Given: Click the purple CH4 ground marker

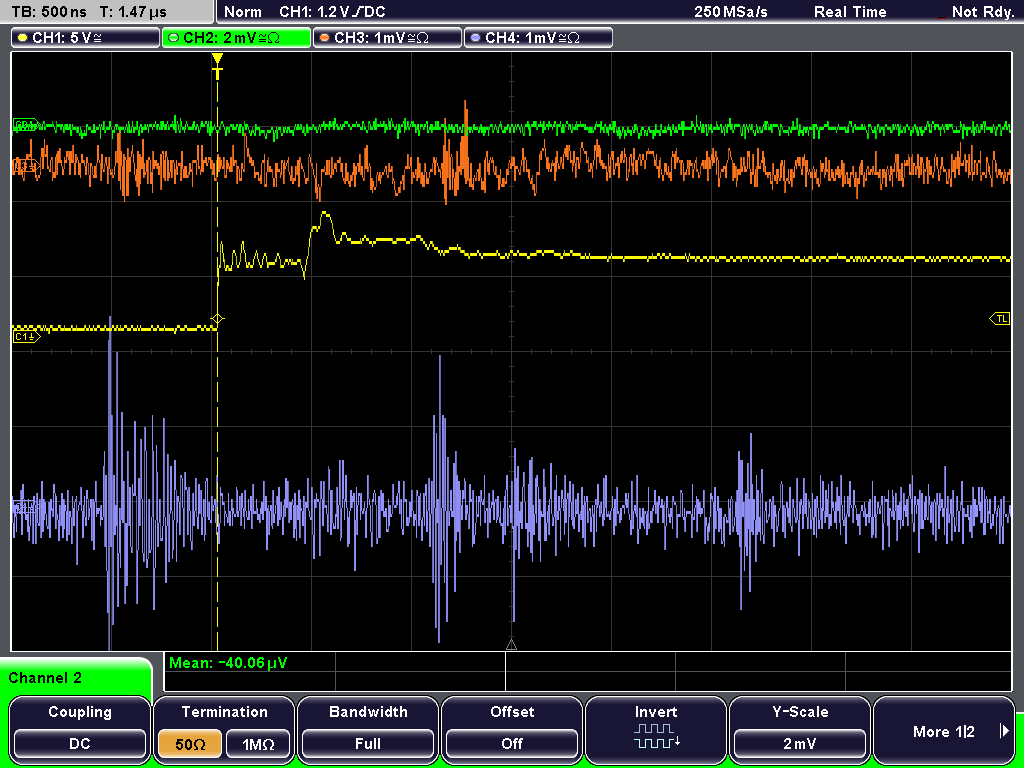Looking at the screenshot, I should [x=26, y=506].
